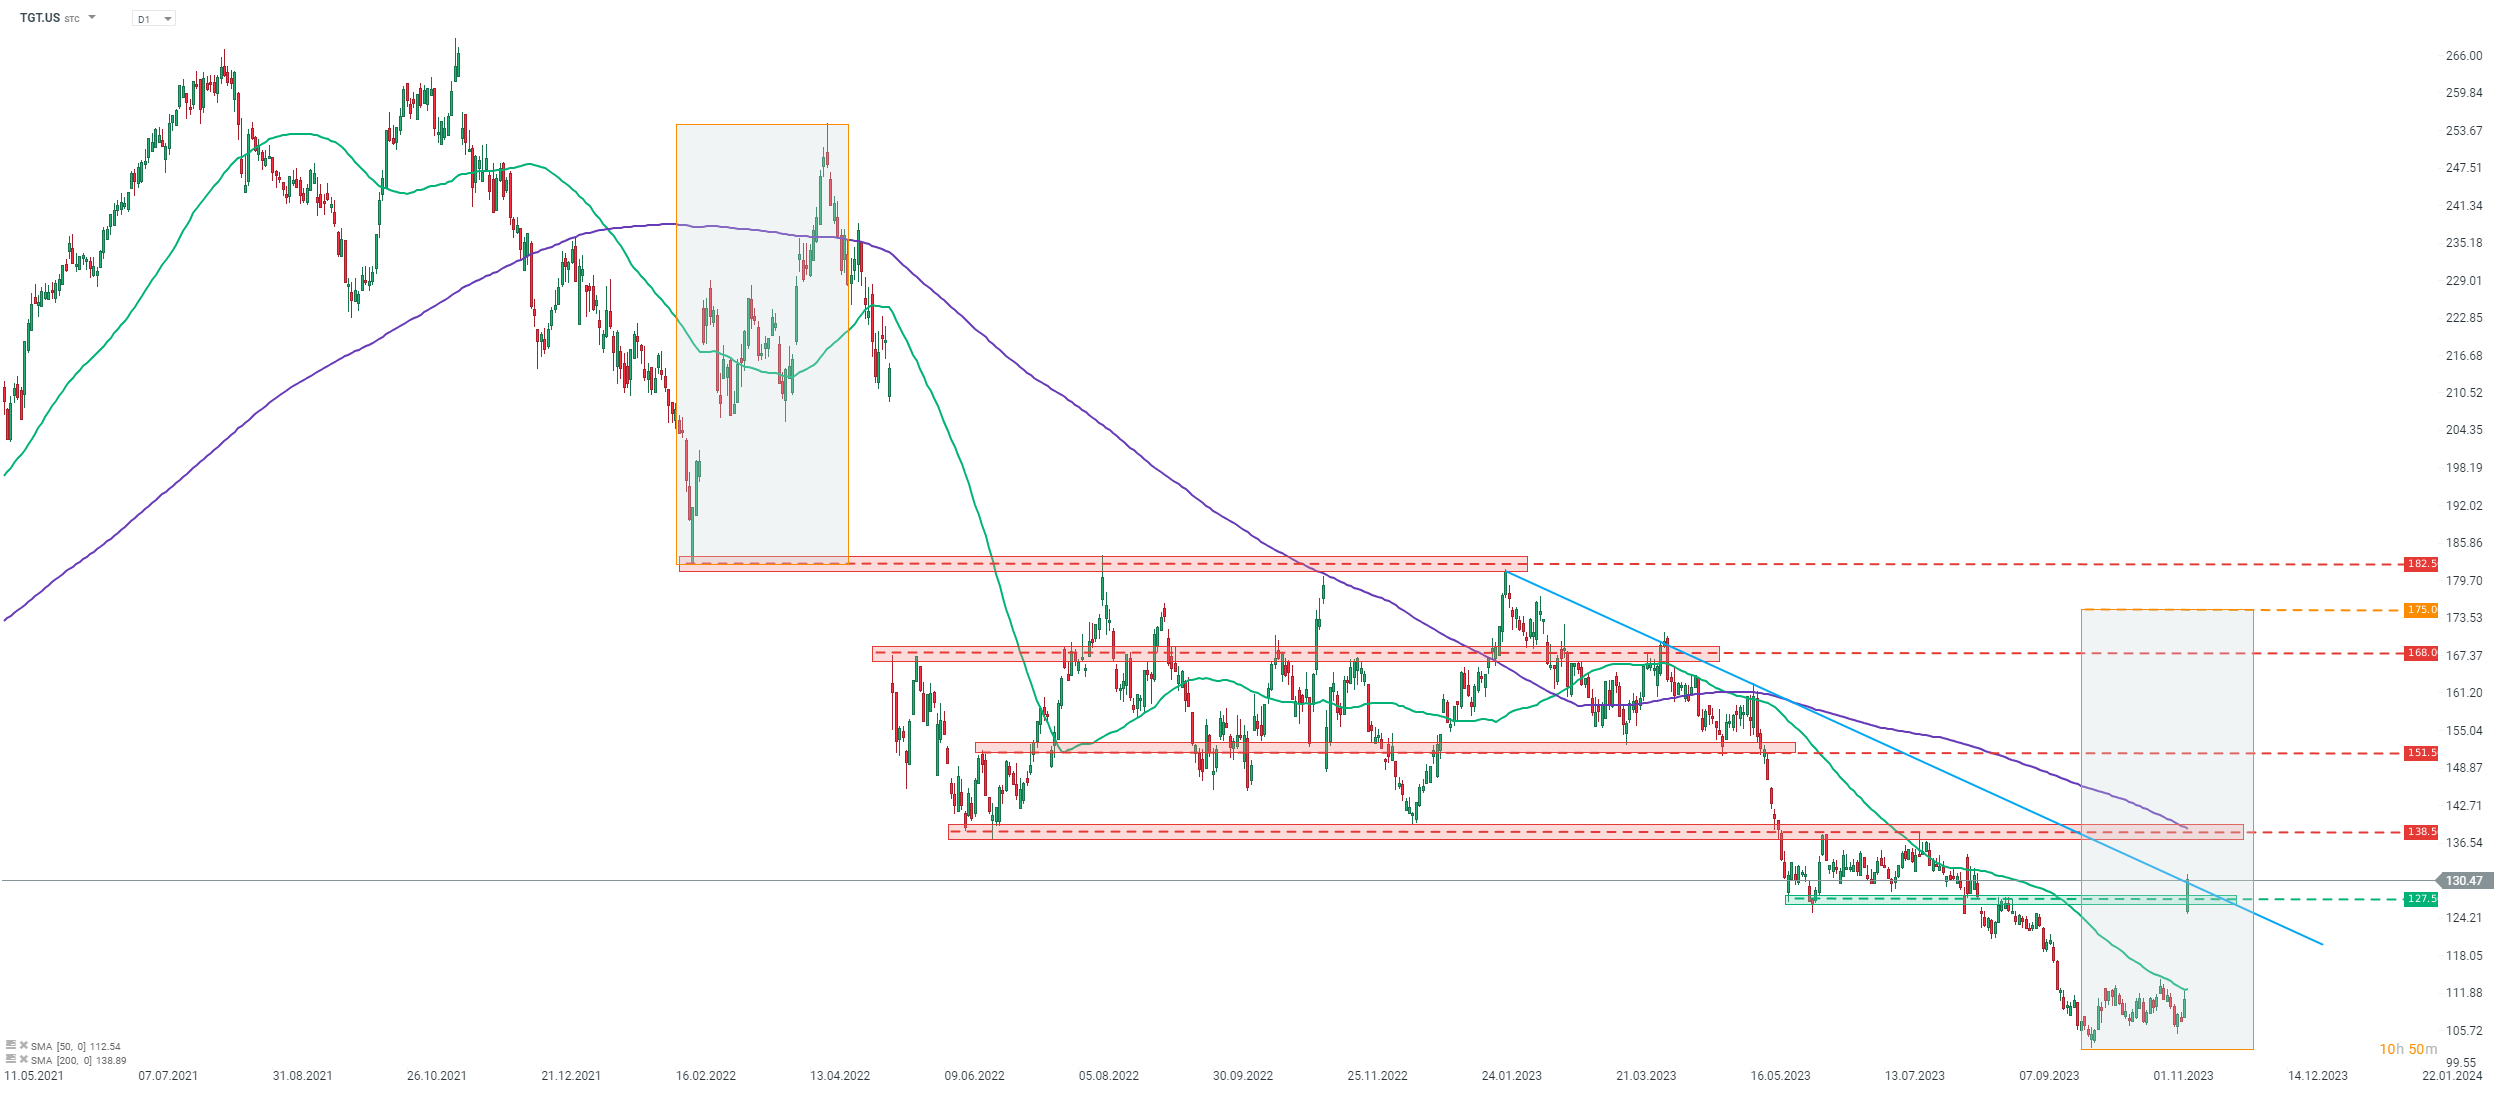Click the 266.00 value on price axis
This screenshot has height=1093, width=2506.
coord(2463,56)
